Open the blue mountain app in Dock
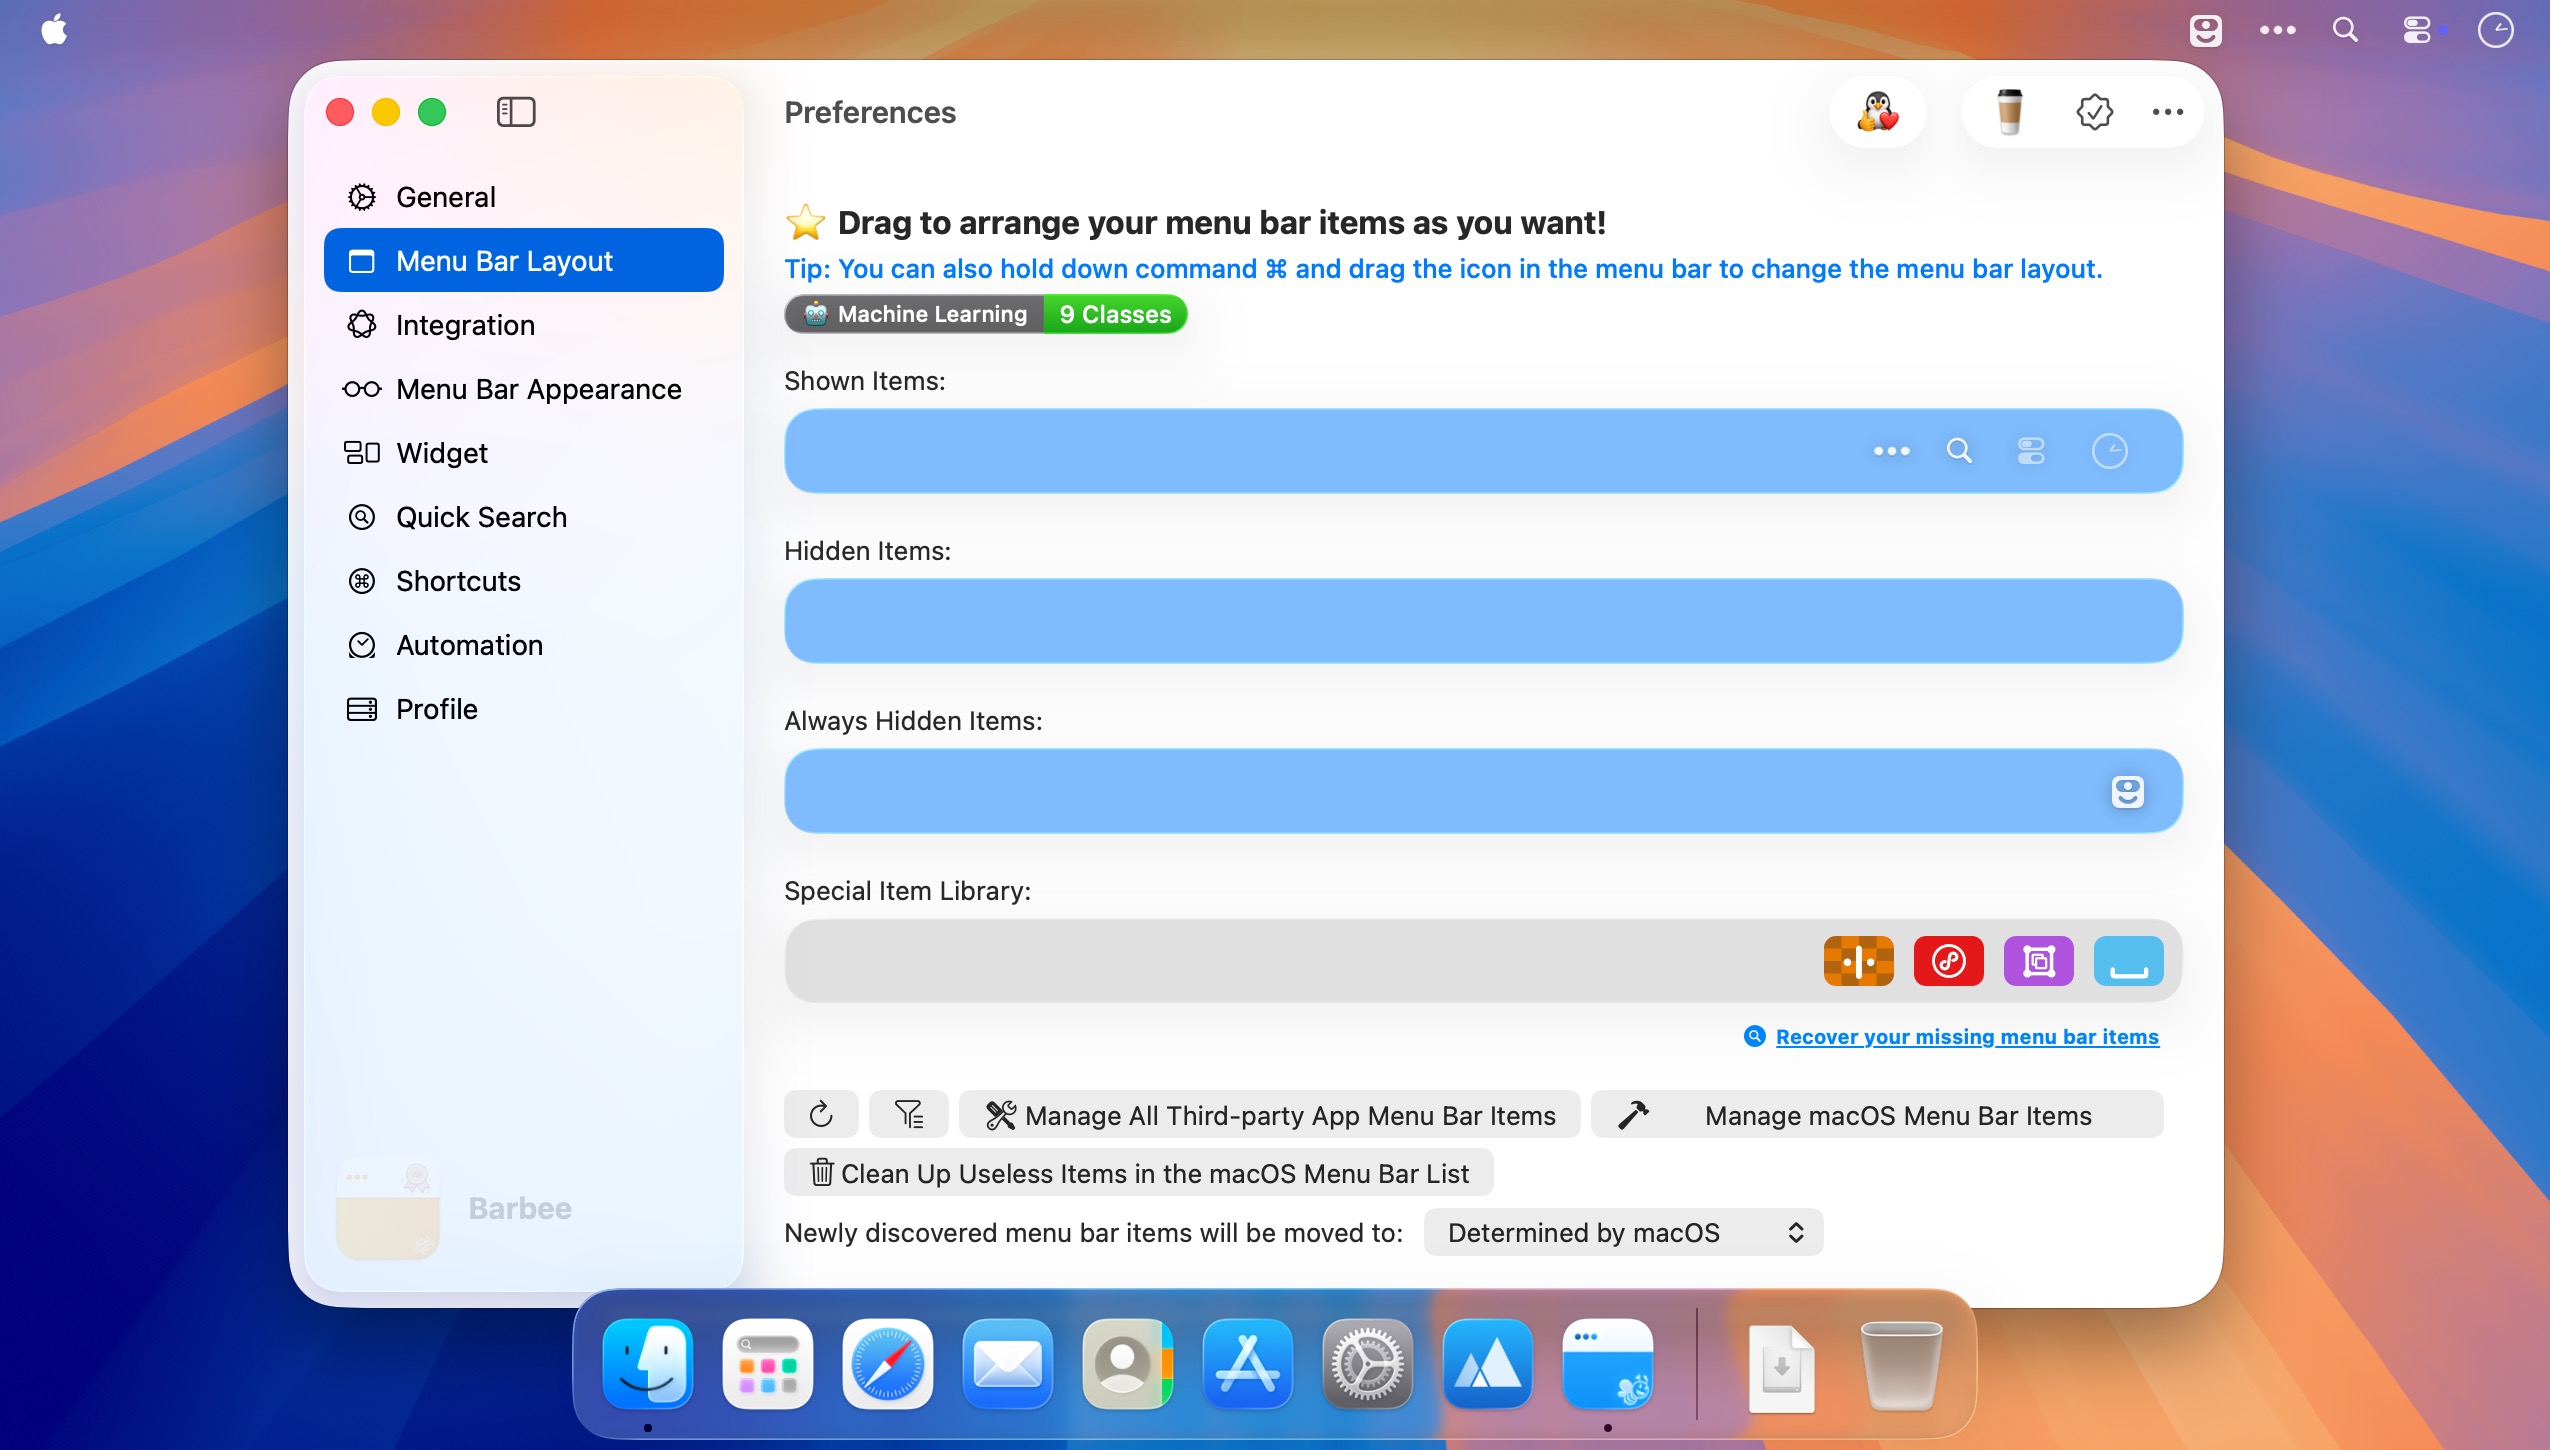The width and height of the screenshot is (2550, 1450). (1488, 1364)
